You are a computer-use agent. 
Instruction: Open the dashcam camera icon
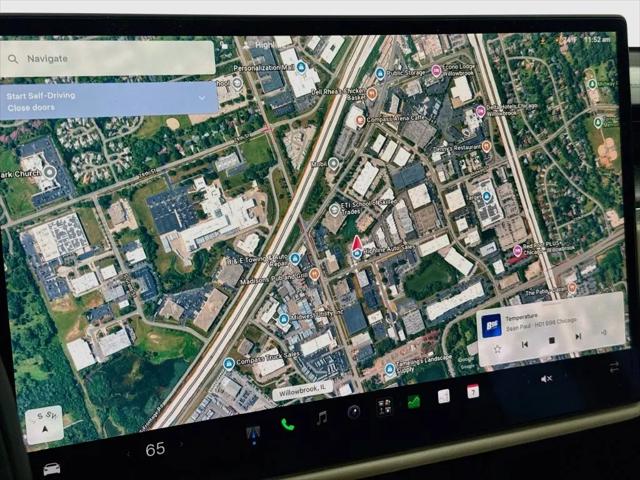pos(354,412)
